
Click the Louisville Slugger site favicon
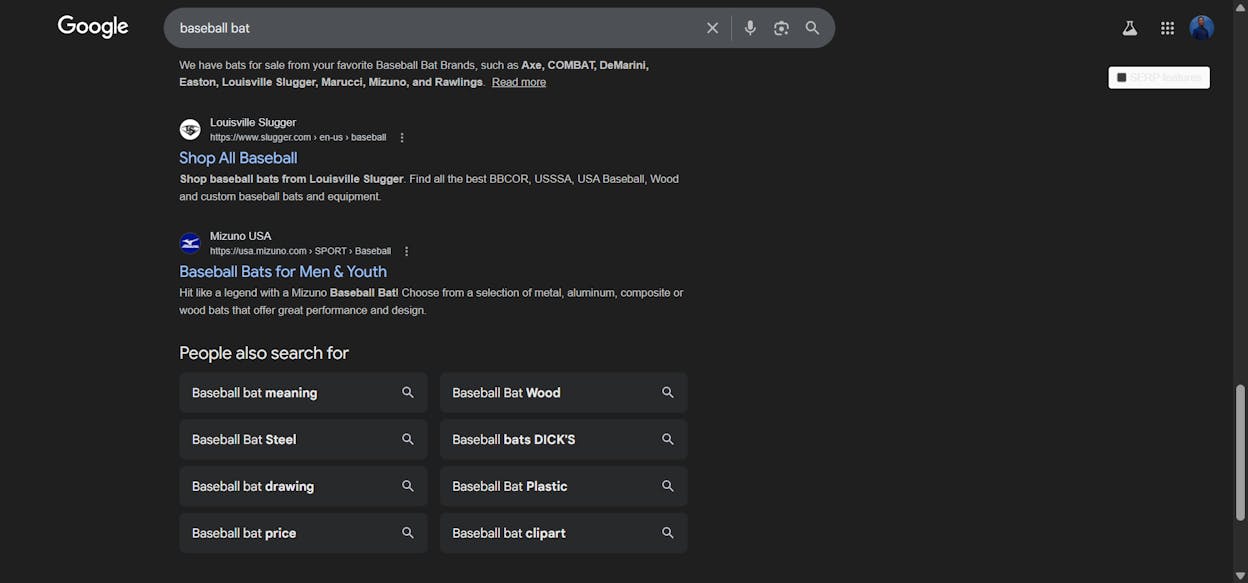point(190,129)
